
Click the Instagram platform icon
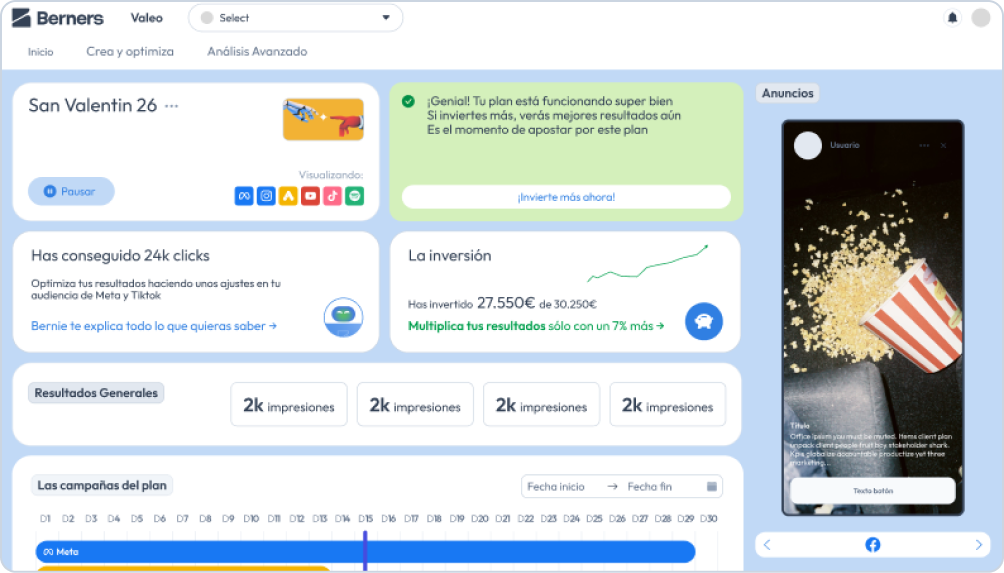(266, 196)
